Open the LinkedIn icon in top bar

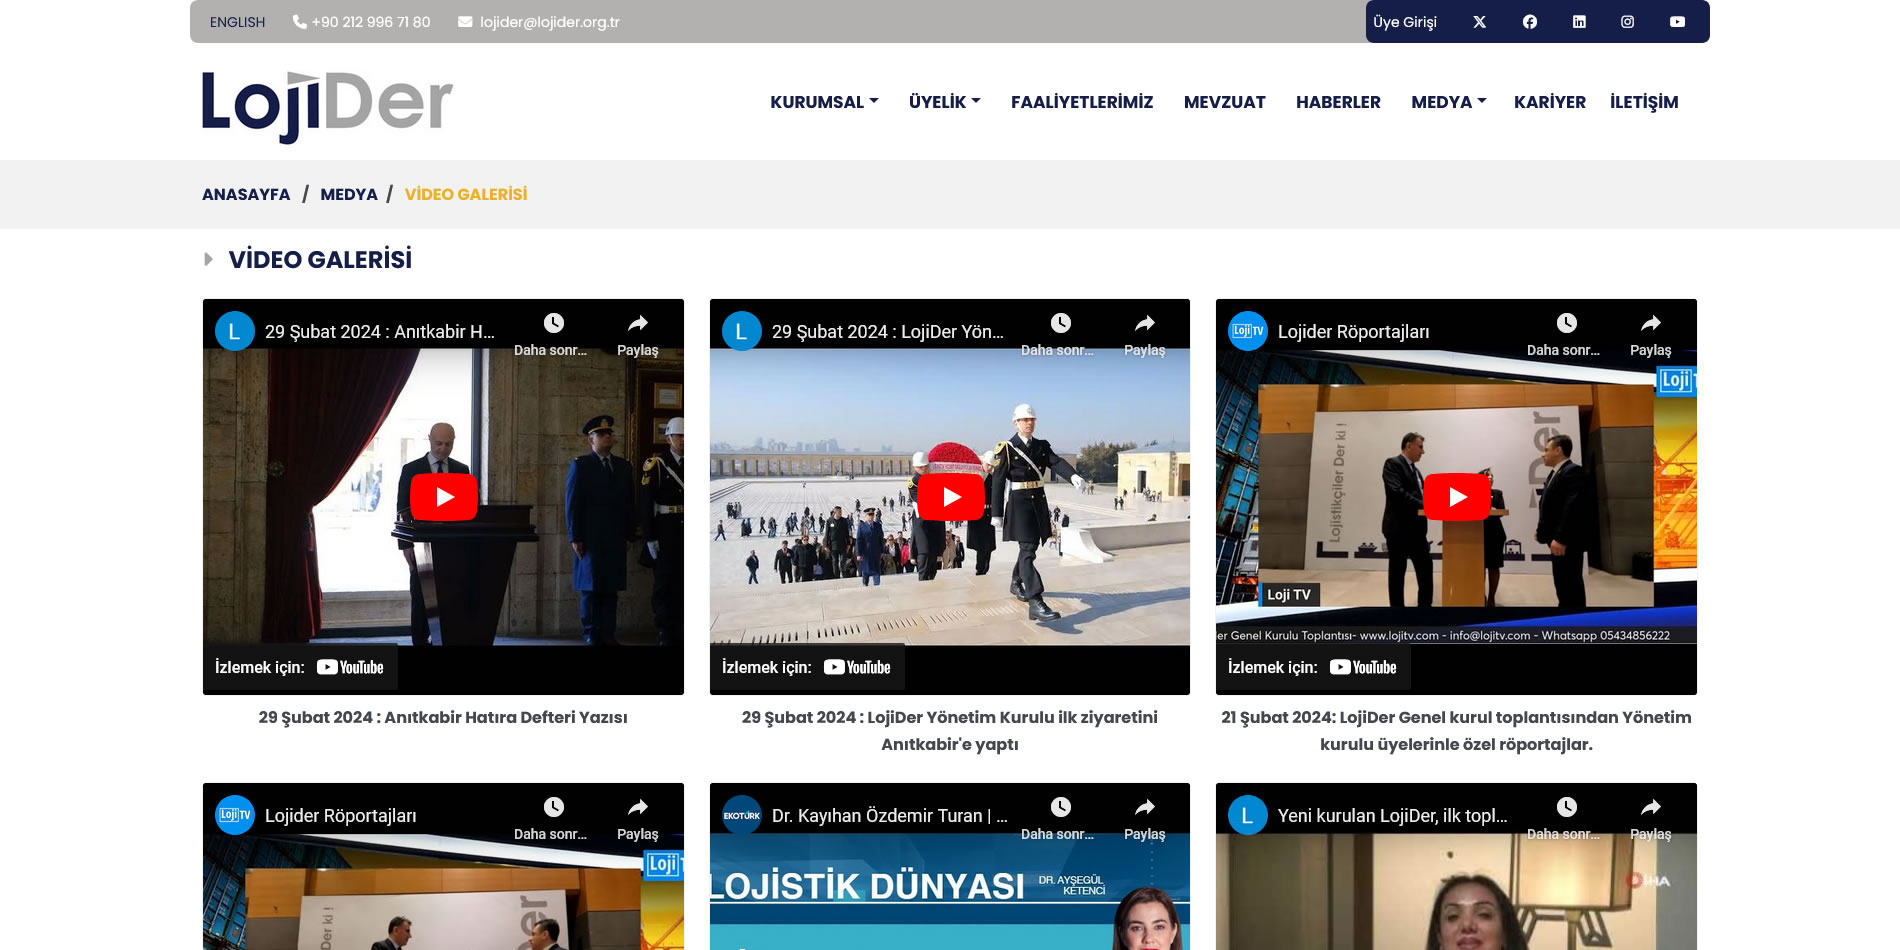coord(1579,22)
